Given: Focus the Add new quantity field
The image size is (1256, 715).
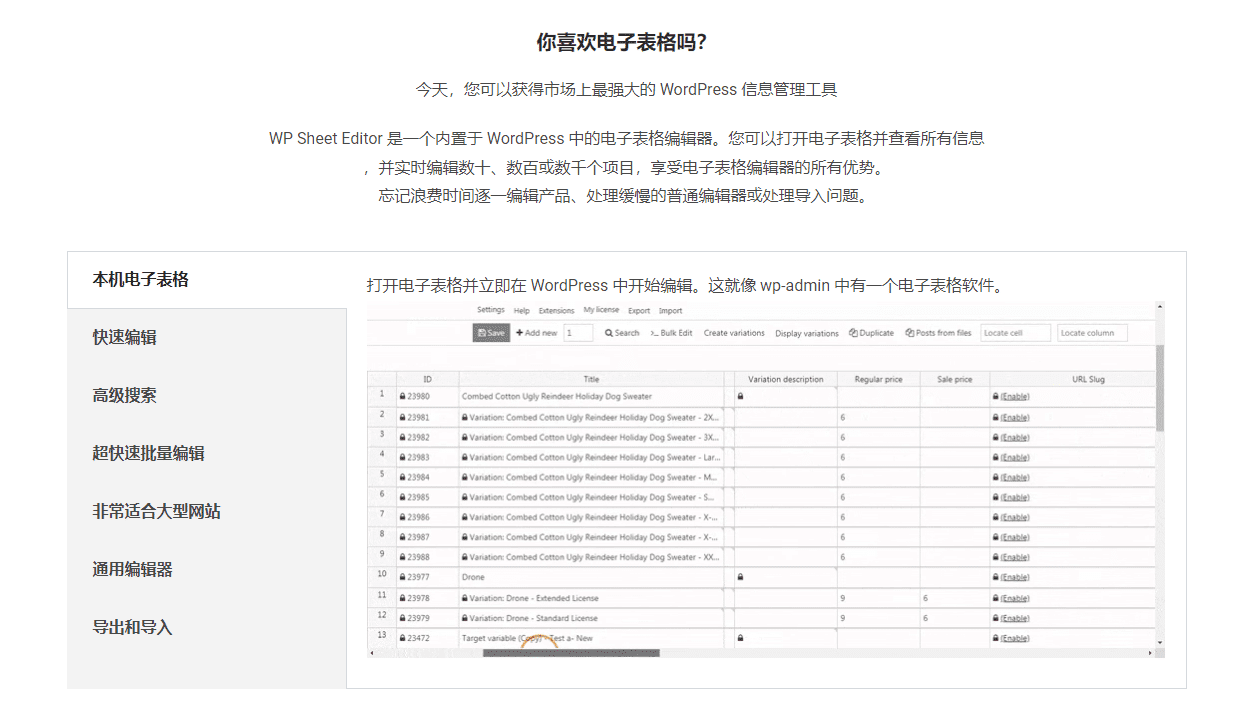Looking at the screenshot, I should 578,333.
